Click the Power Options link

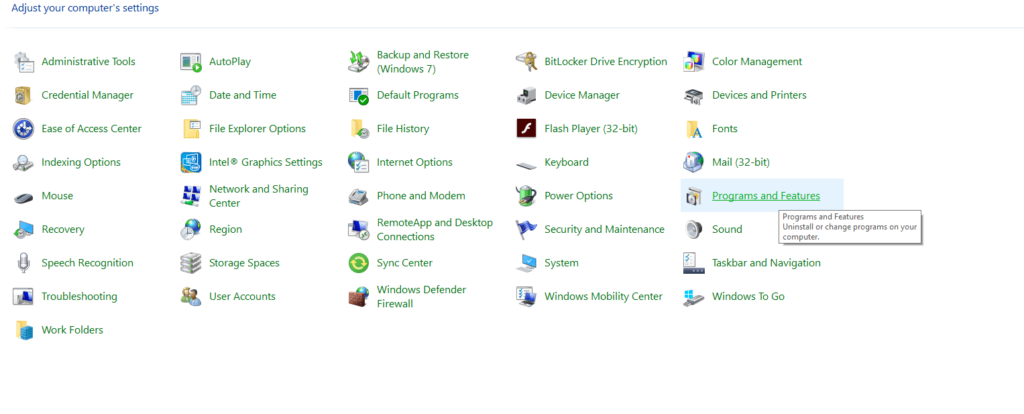579,196
